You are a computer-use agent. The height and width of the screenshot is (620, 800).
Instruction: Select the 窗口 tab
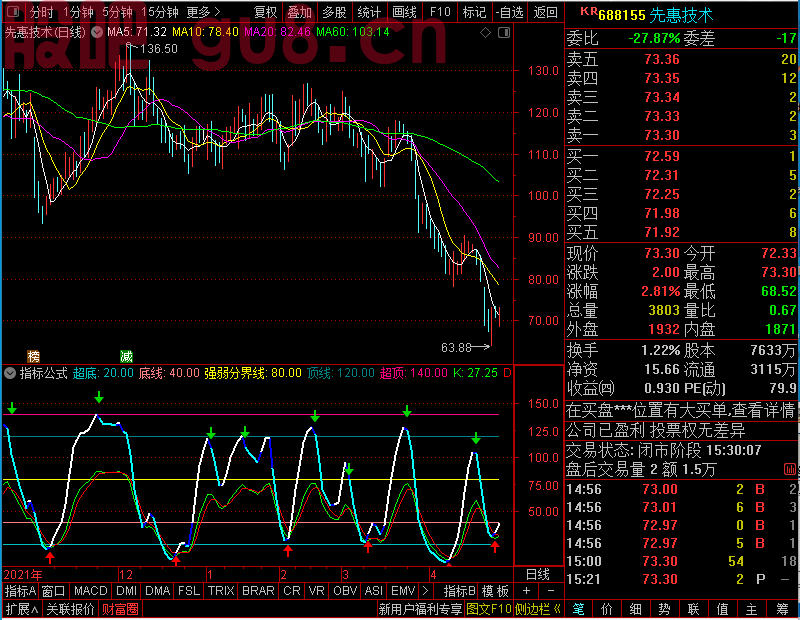[54, 591]
